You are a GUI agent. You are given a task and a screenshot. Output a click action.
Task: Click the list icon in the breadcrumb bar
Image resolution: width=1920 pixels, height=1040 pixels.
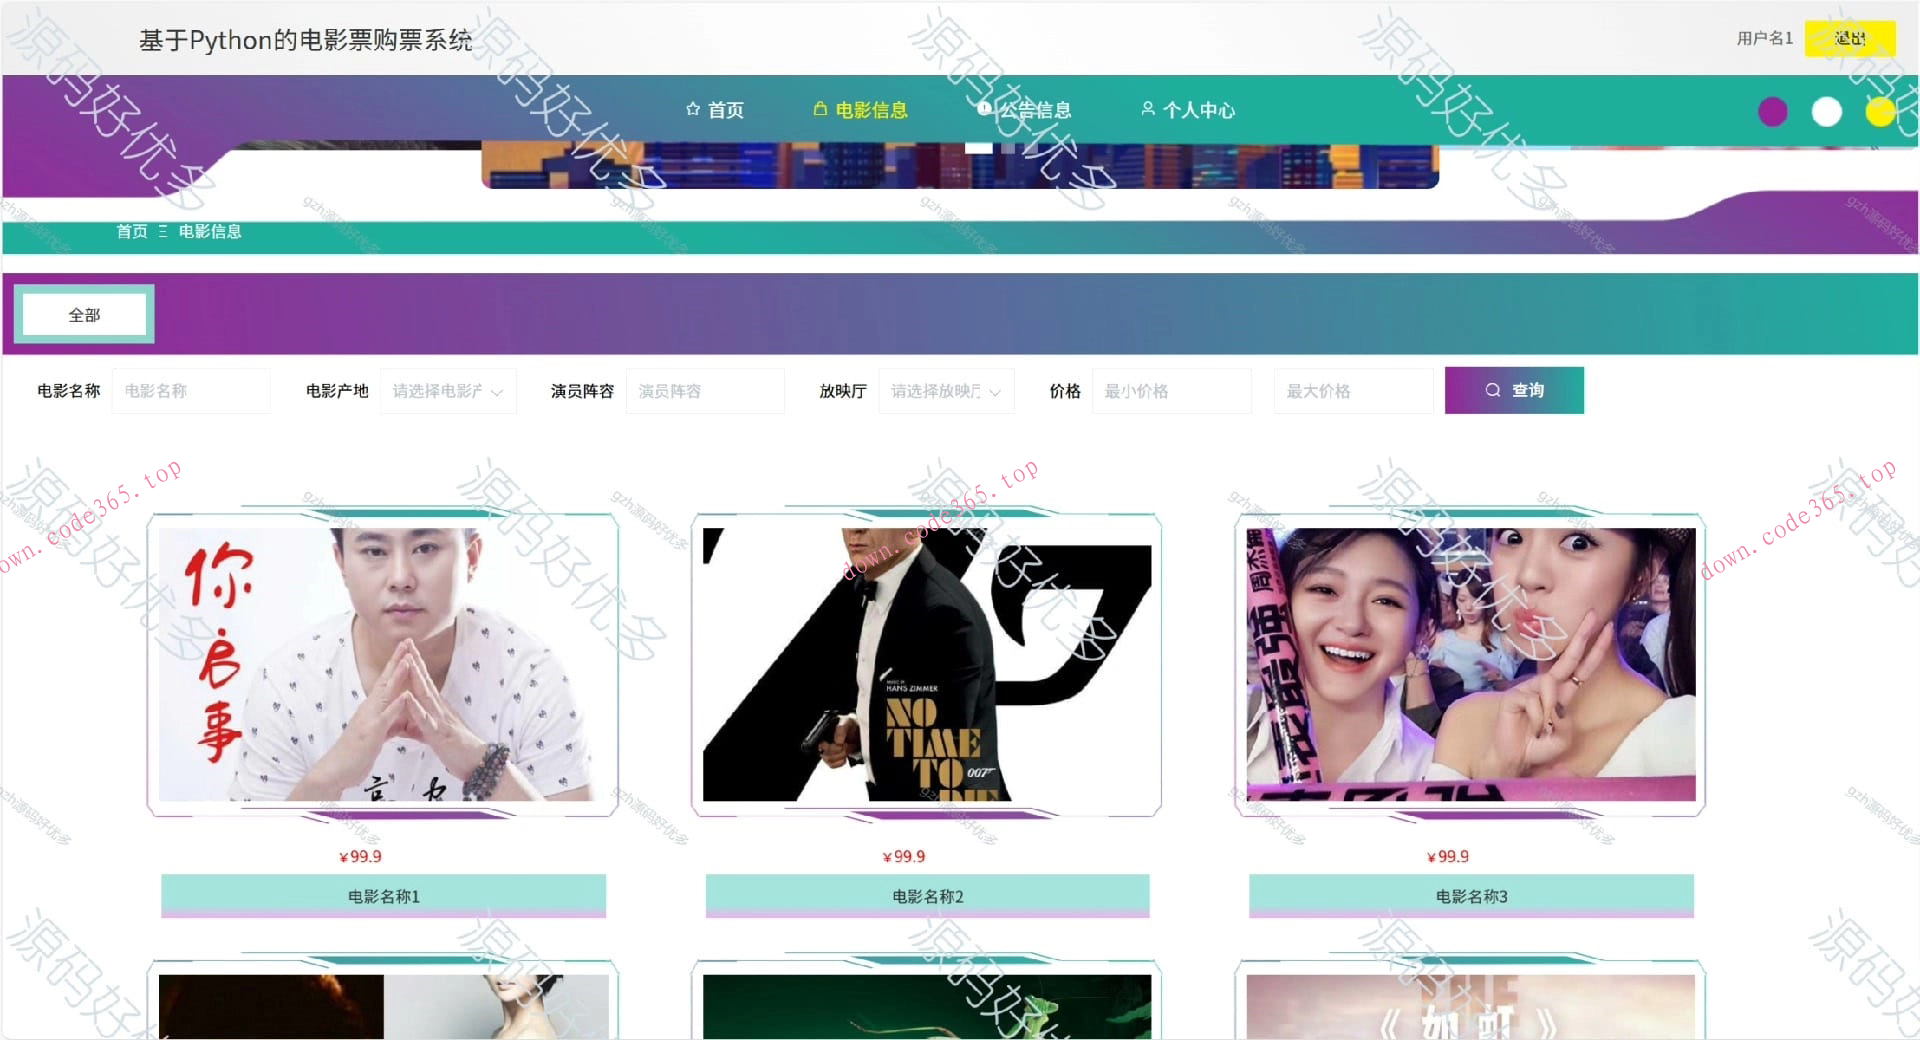point(161,231)
